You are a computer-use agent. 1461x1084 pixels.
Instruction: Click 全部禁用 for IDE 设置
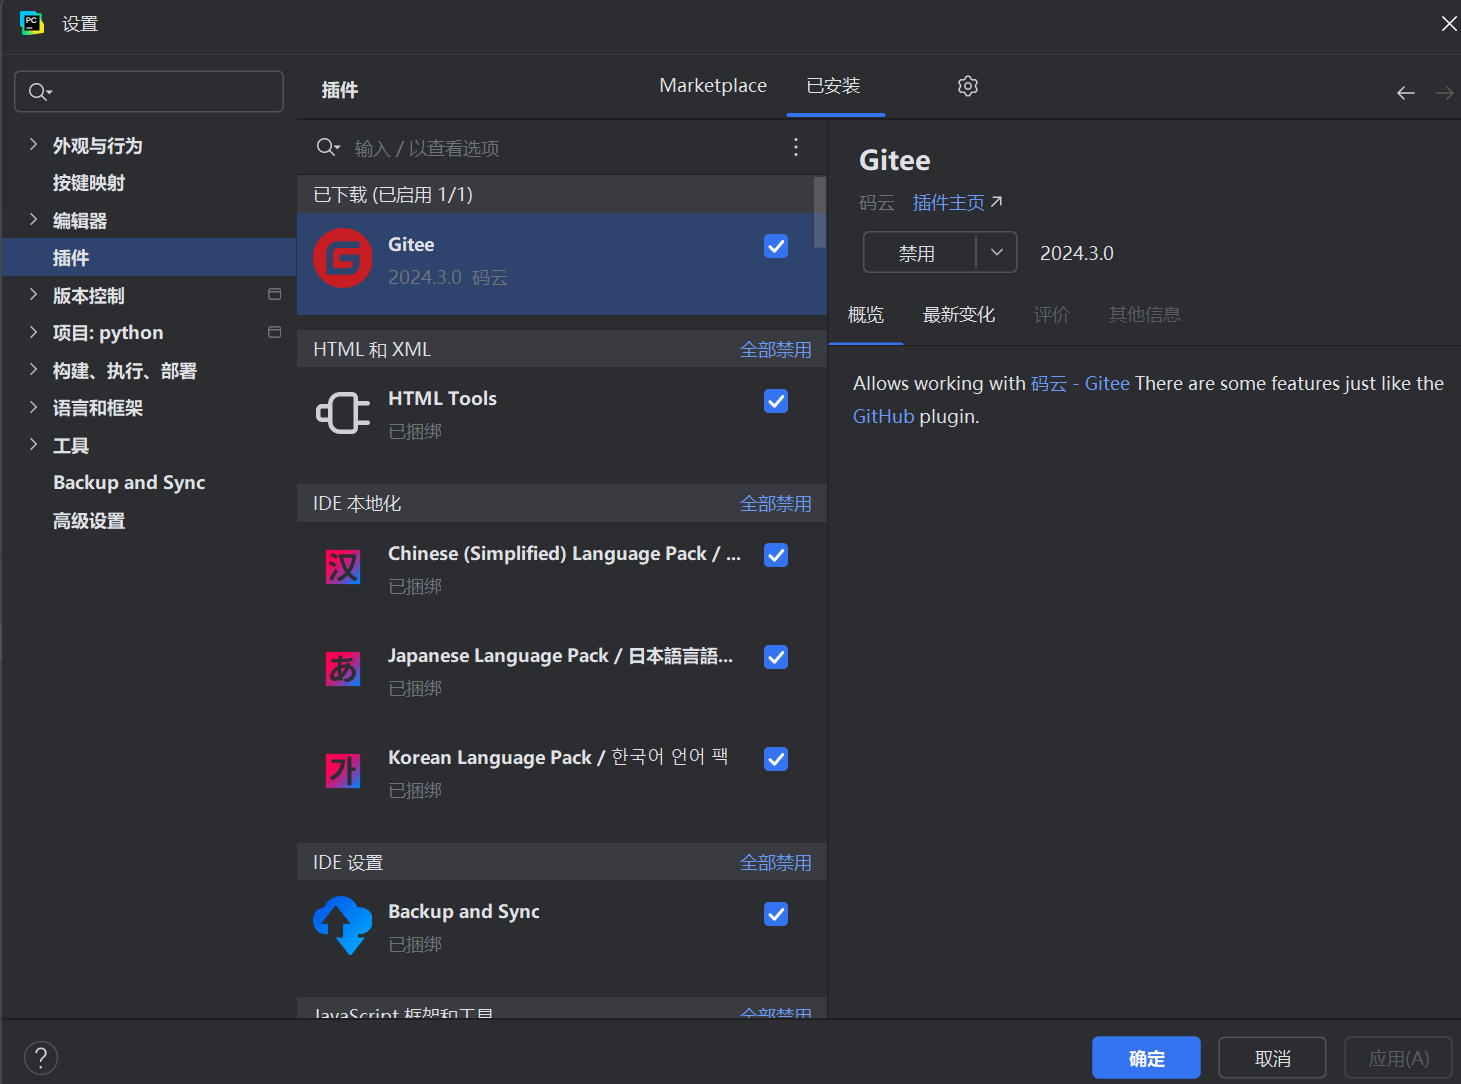[776, 862]
